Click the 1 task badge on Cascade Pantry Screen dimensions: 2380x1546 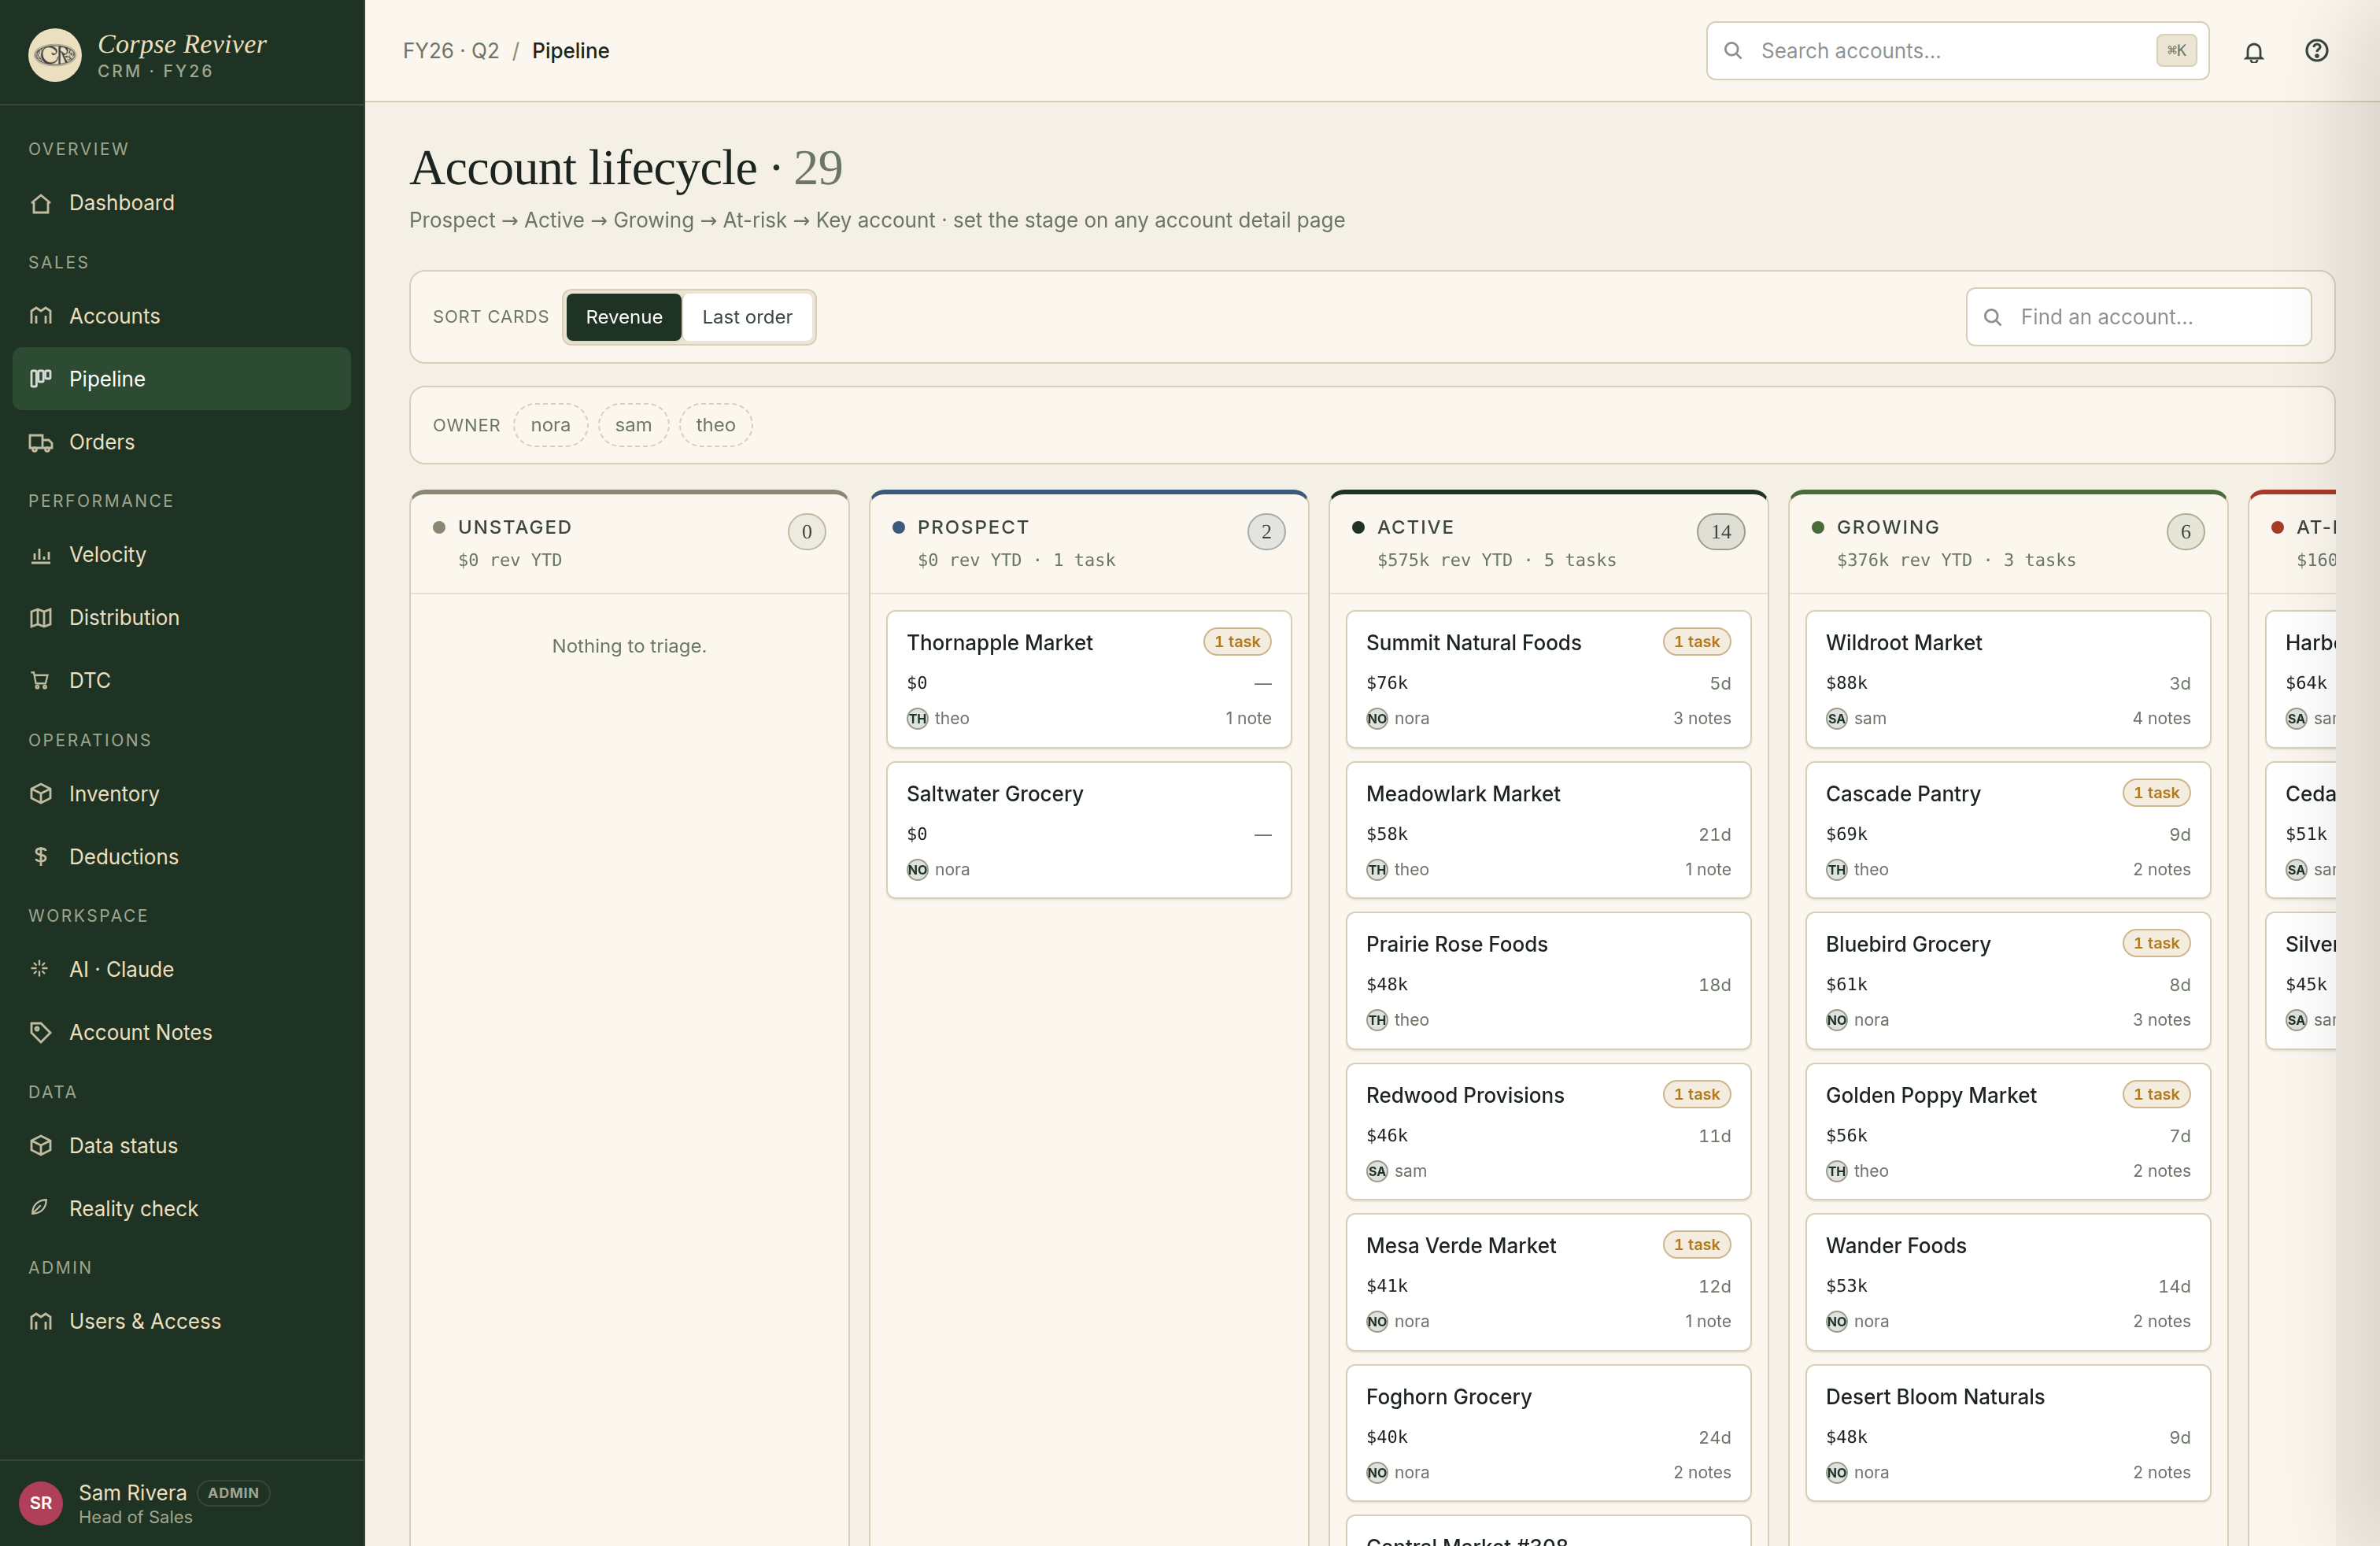click(2156, 793)
